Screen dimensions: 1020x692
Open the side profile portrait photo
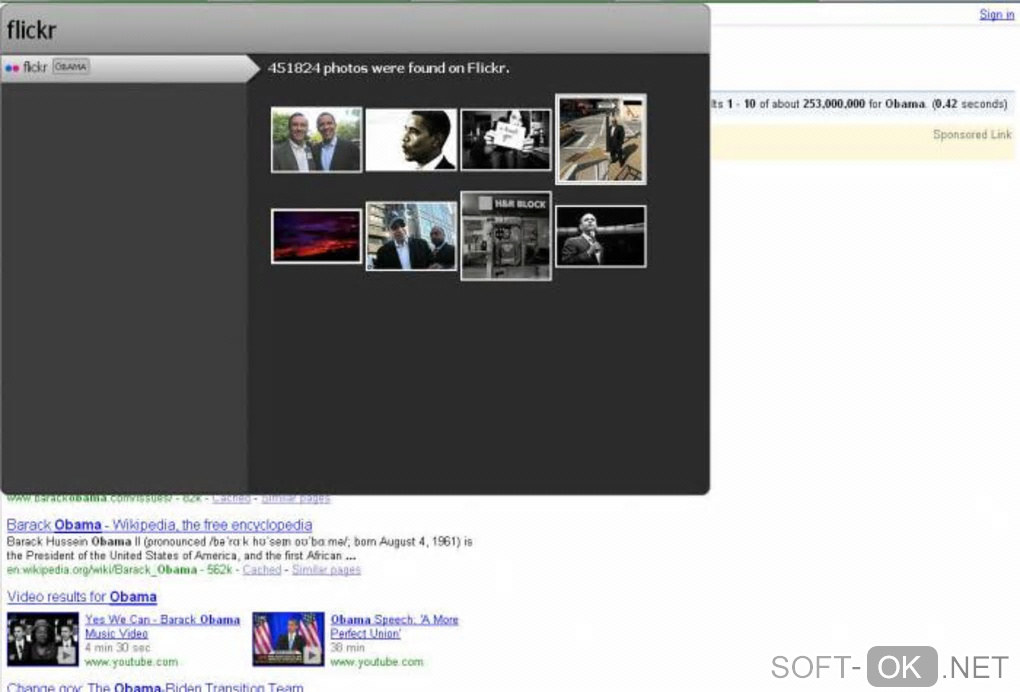(x=411, y=139)
